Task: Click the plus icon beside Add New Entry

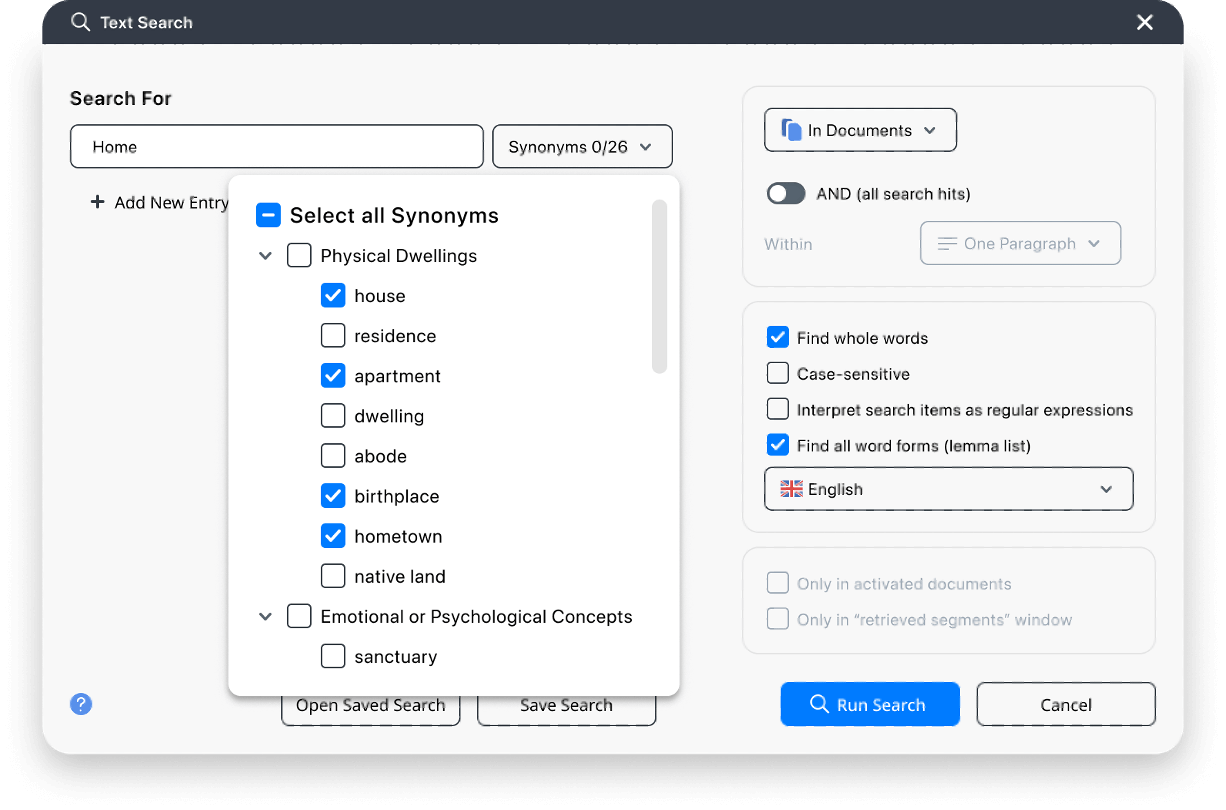Action: [97, 202]
